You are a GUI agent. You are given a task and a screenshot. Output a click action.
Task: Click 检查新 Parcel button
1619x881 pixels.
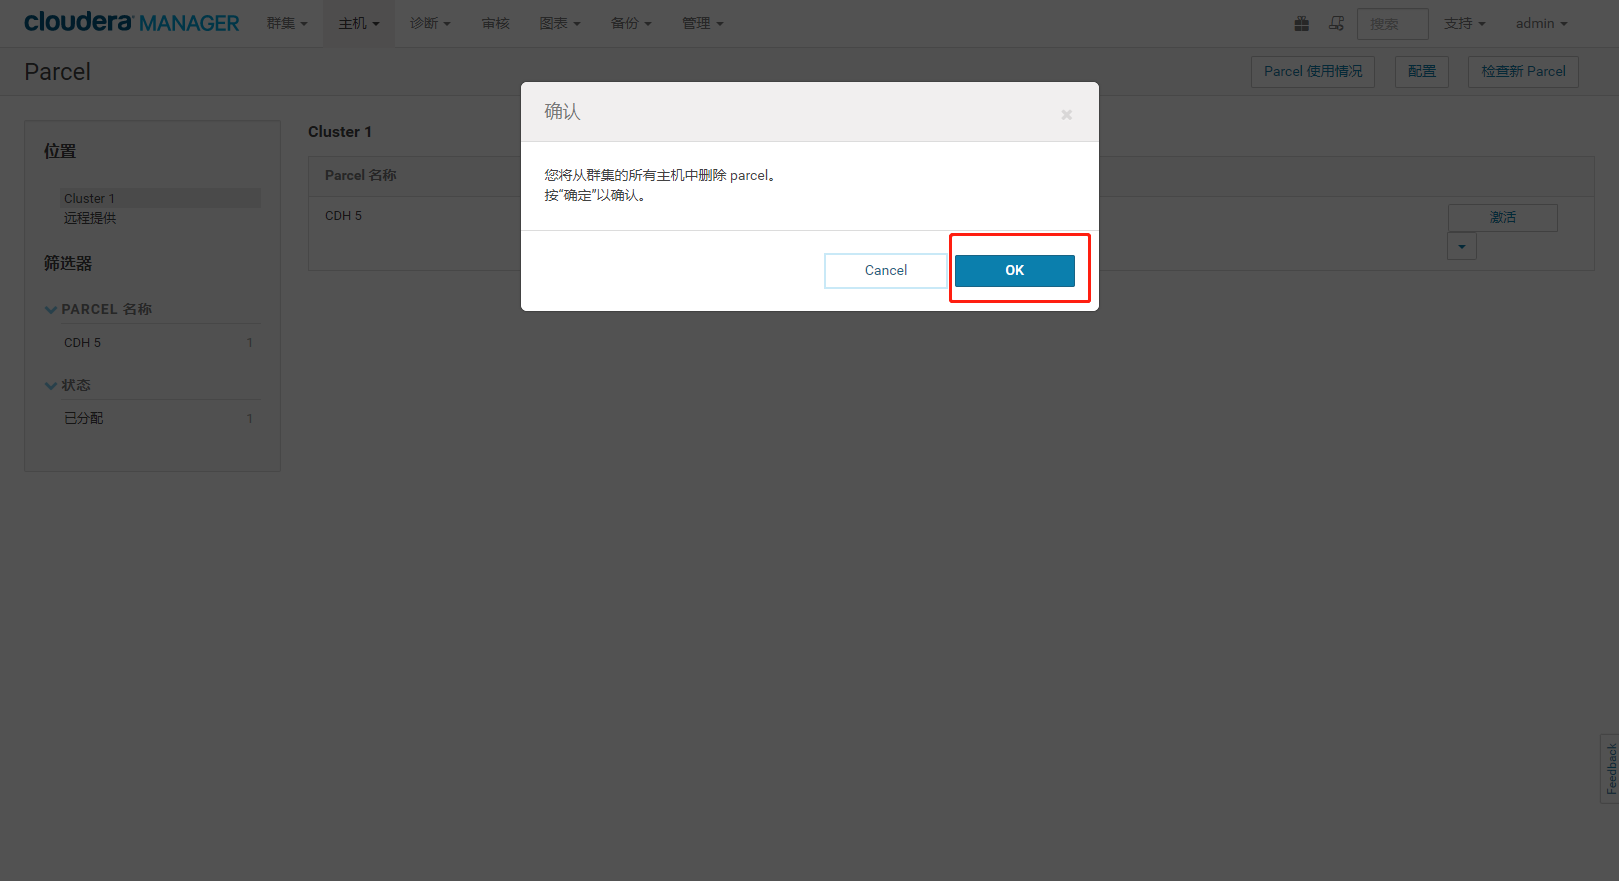coord(1522,71)
